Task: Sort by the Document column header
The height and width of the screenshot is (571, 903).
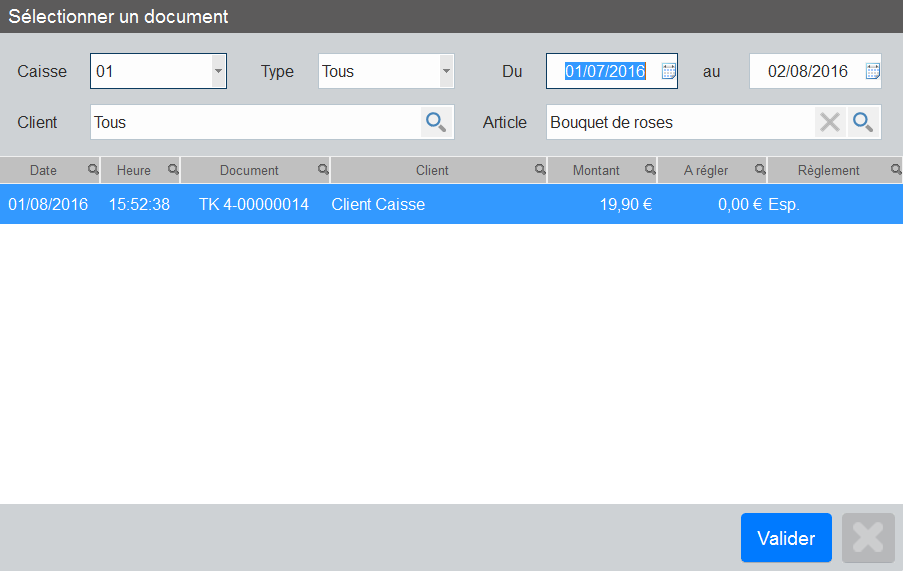Action: (249, 170)
